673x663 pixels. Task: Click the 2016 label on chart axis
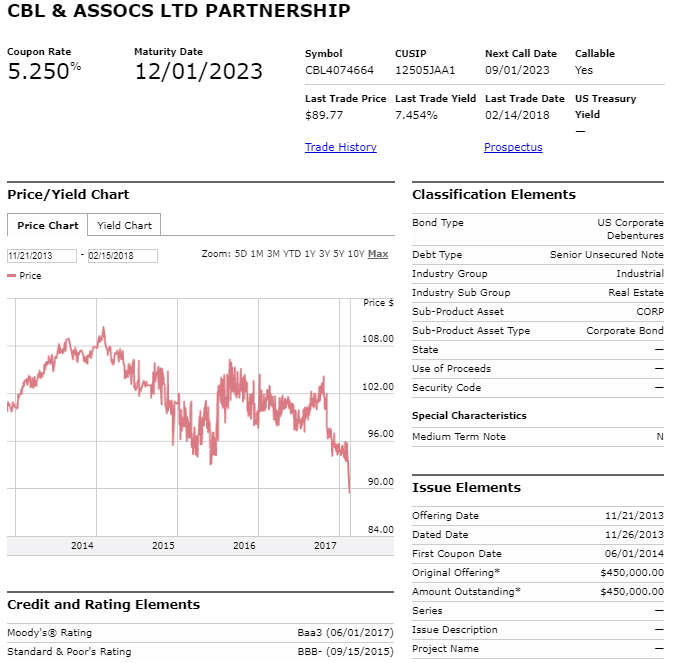point(244,545)
